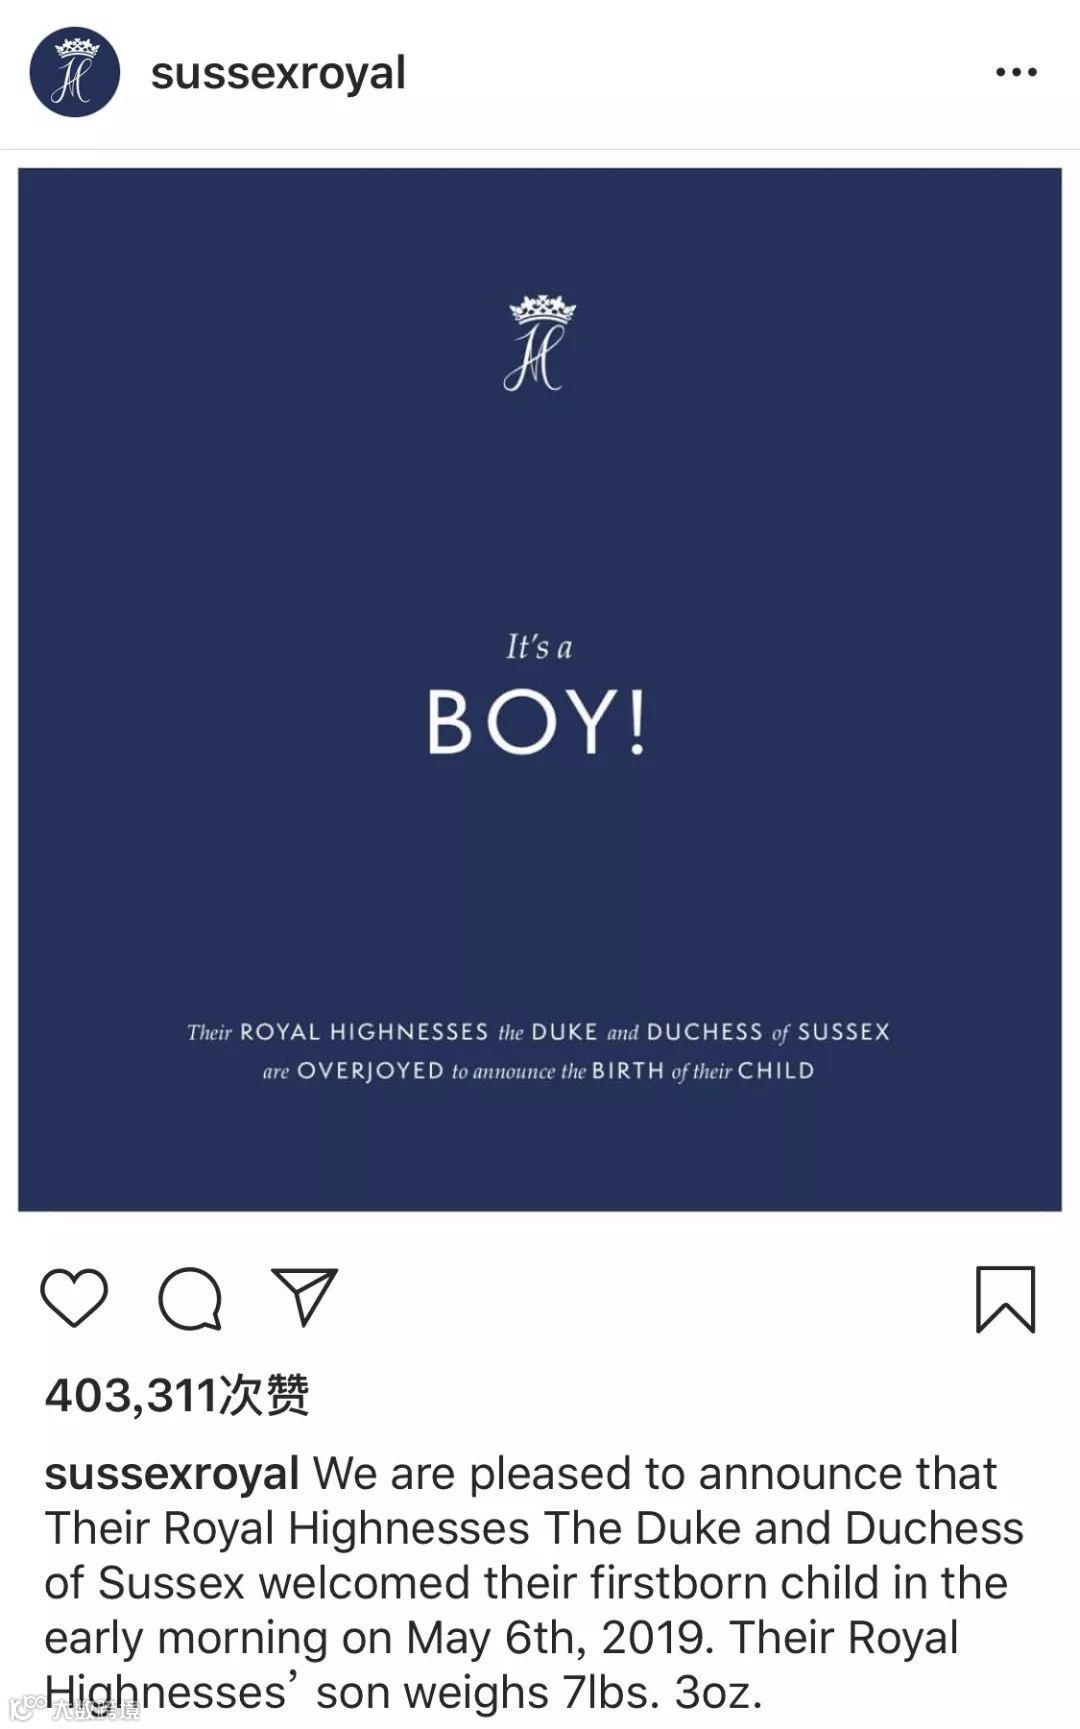This screenshot has width=1080, height=1729.
Task: Tap the "7lbs. 3oz." text in the caption
Action: [x=662, y=1693]
